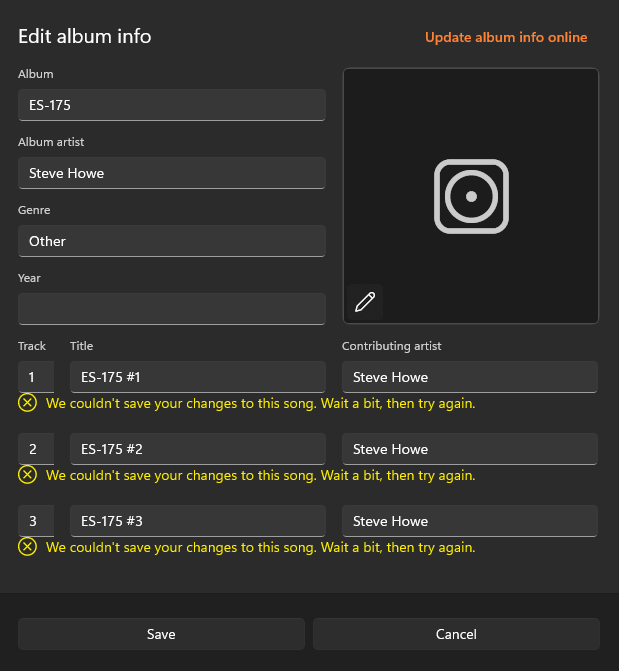Edit contributing artist for track 3

(470, 521)
